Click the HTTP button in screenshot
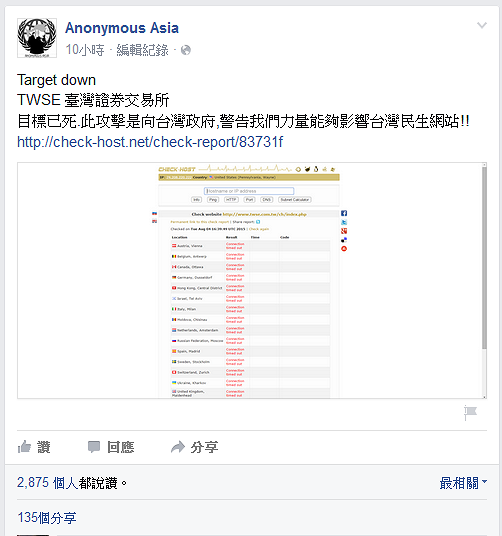 pos(231,200)
